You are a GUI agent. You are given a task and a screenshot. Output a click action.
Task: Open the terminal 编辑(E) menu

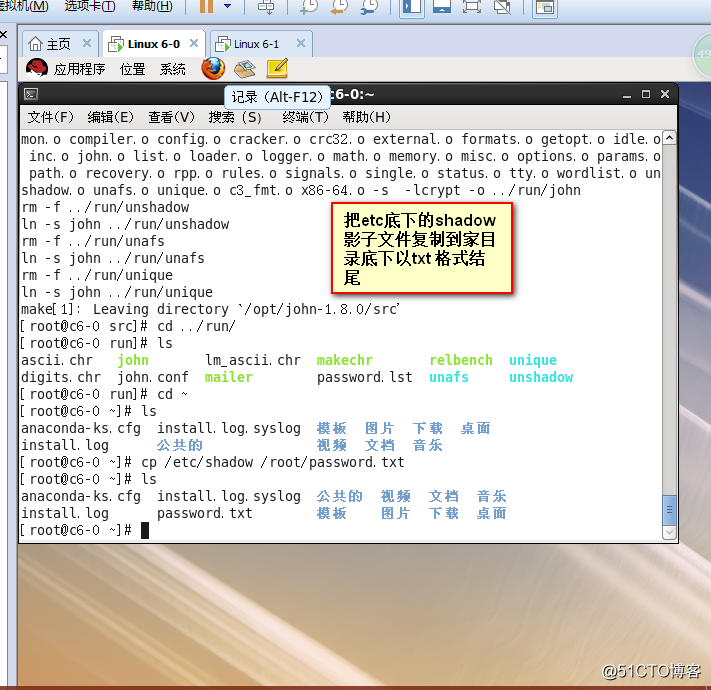pos(111,117)
